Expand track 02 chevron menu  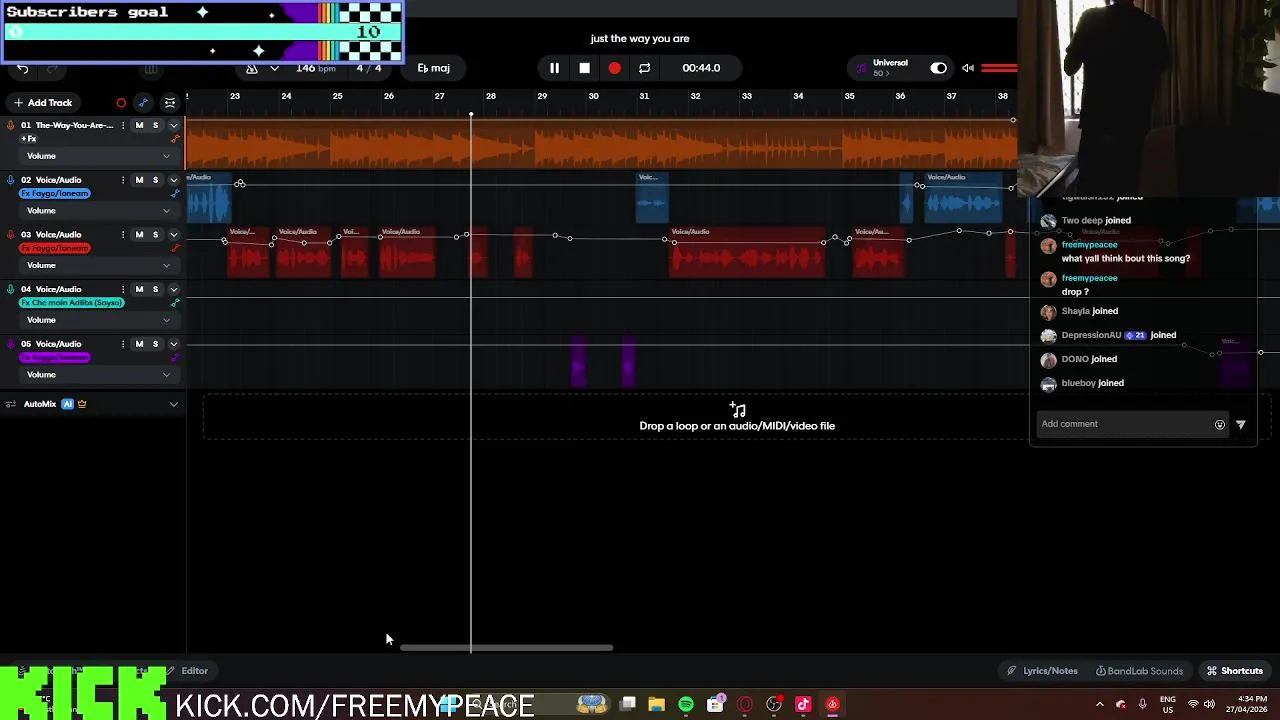(x=173, y=180)
